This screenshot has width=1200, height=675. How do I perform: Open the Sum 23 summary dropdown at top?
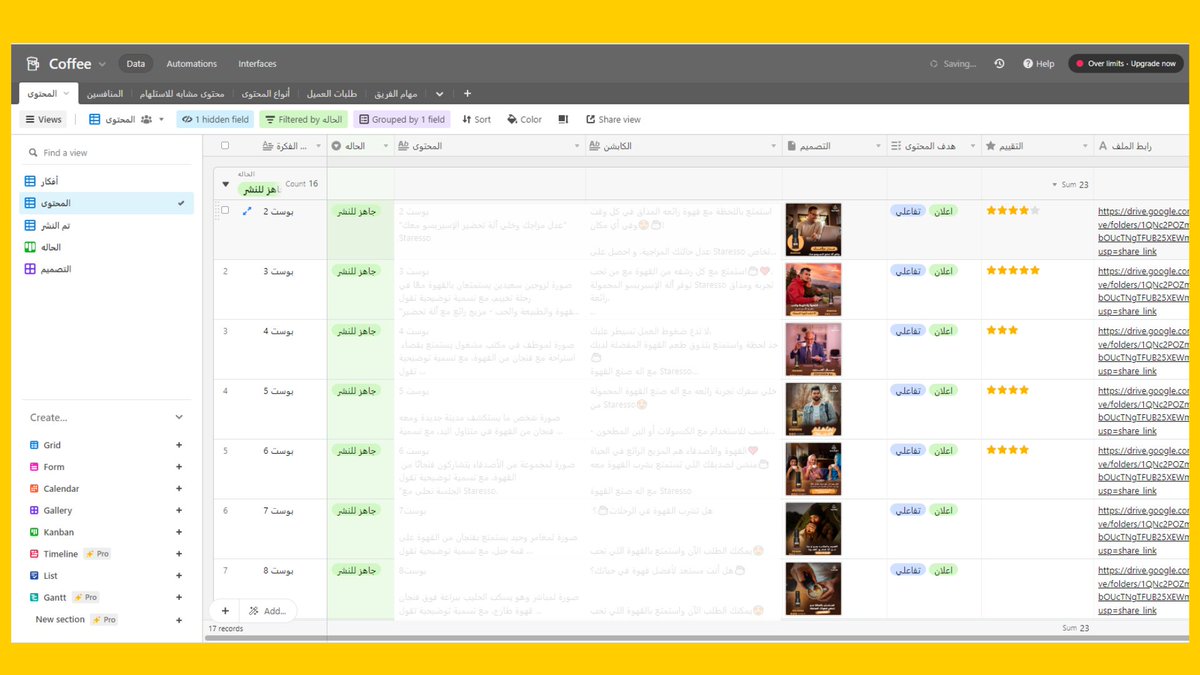pyautogui.click(x=1071, y=184)
